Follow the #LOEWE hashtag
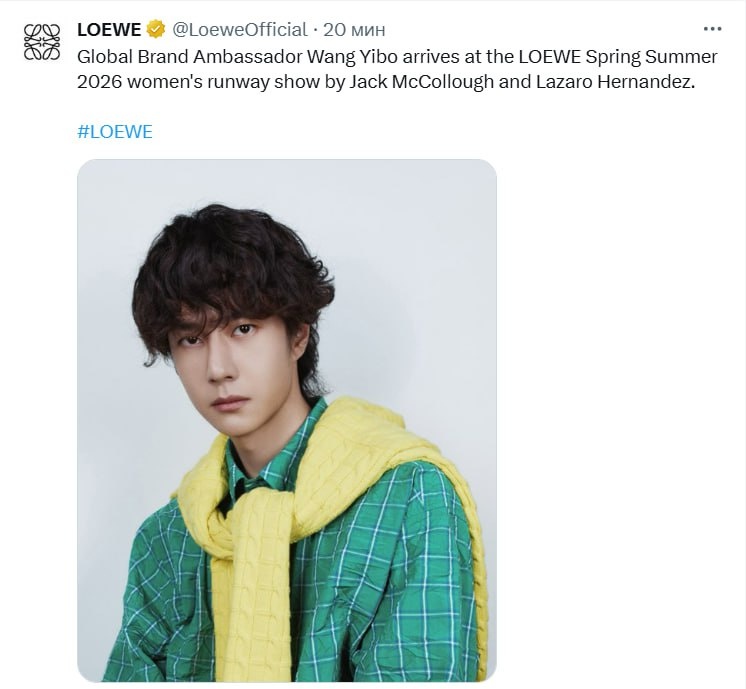Viewport: 746px width, 689px height. [115, 131]
